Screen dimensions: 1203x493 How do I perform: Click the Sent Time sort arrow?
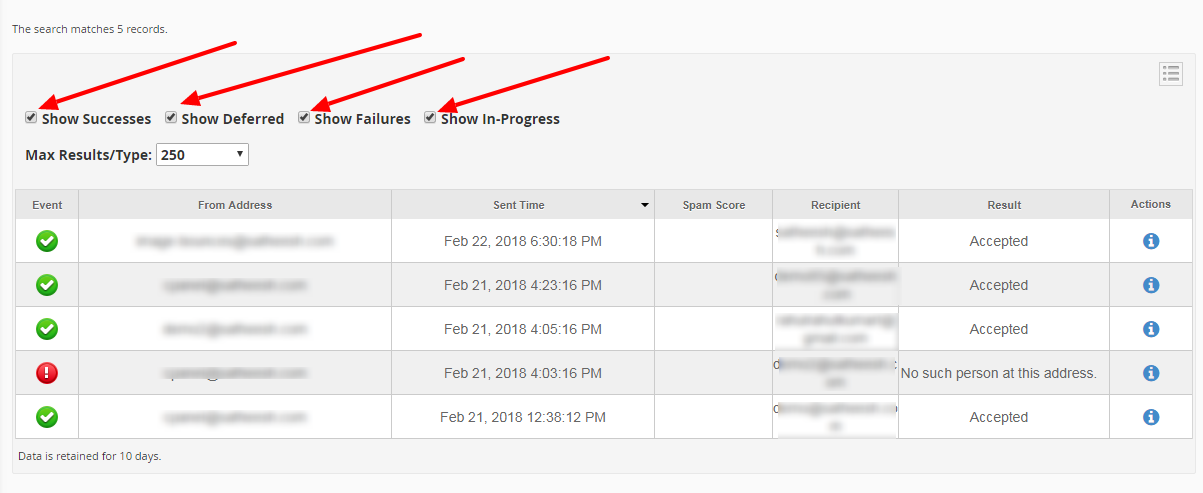click(645, 205)
